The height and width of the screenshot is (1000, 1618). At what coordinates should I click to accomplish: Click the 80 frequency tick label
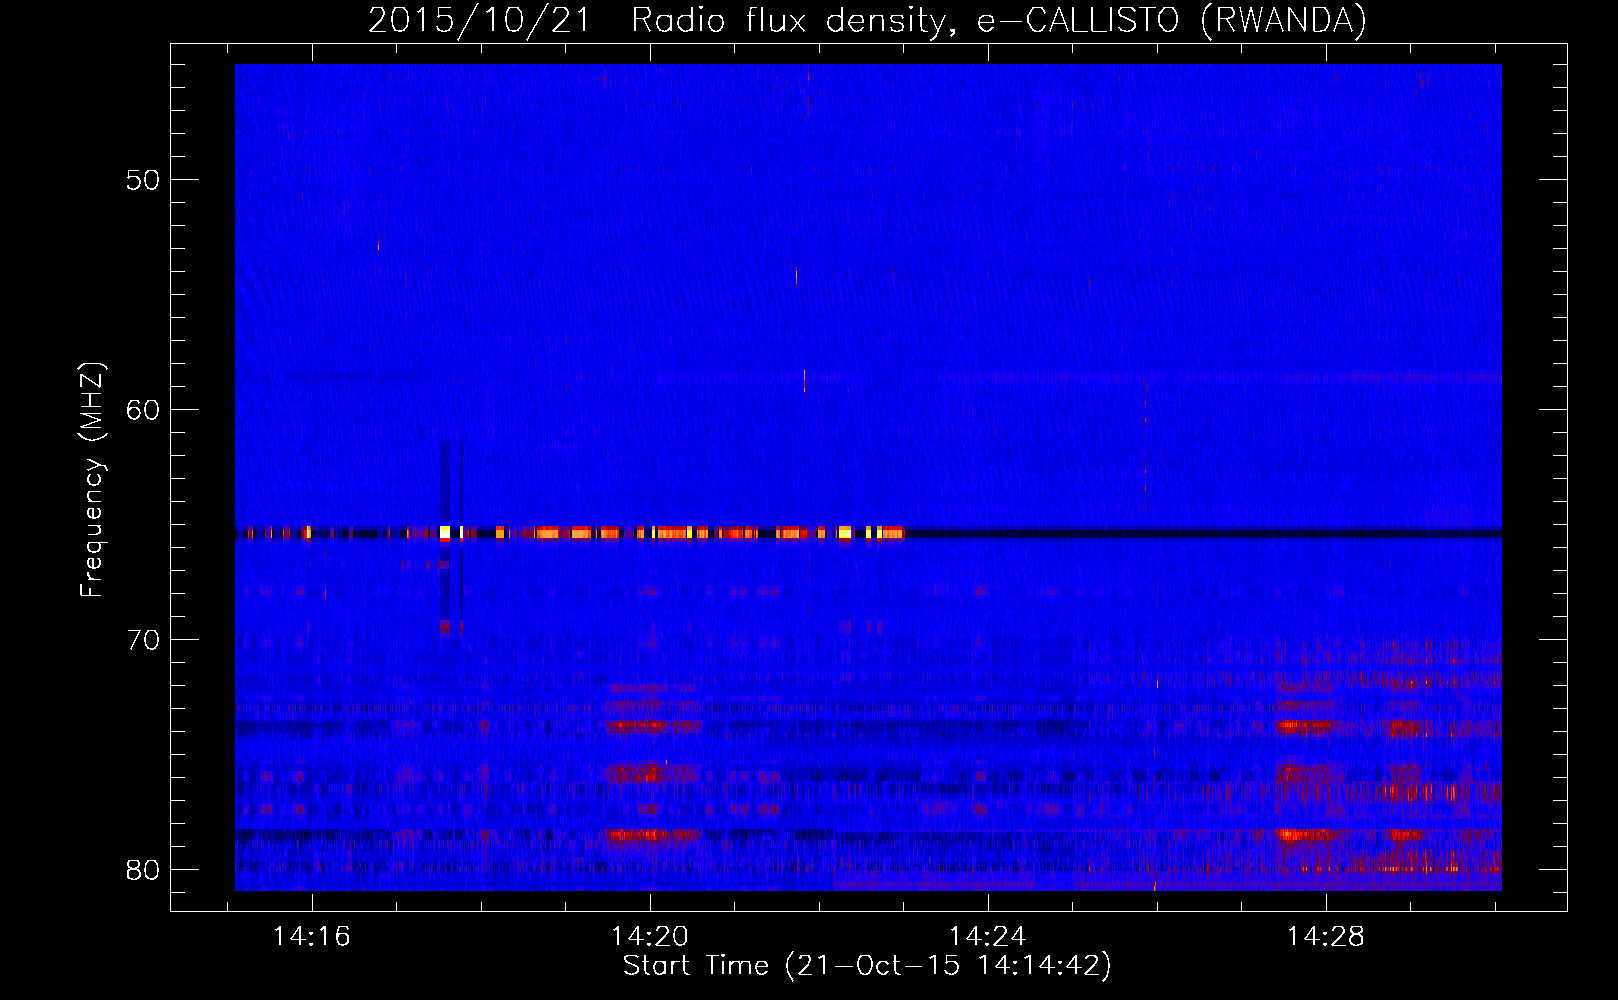[143, 870]
